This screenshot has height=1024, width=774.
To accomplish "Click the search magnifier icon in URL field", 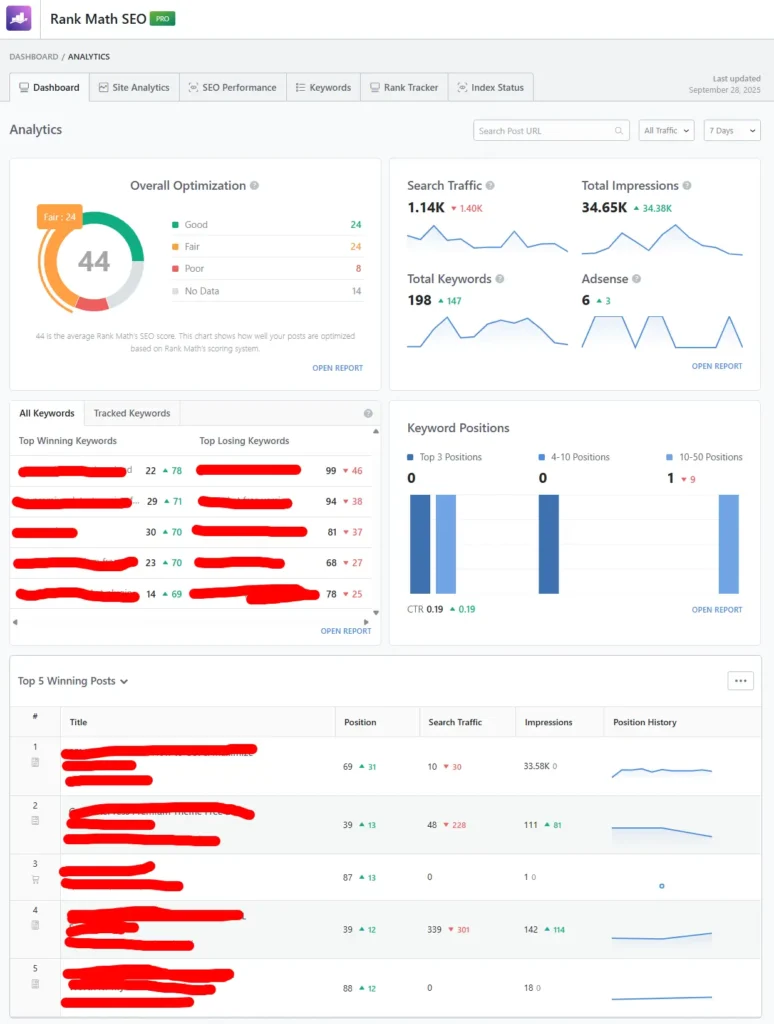I will coord(619,131).
